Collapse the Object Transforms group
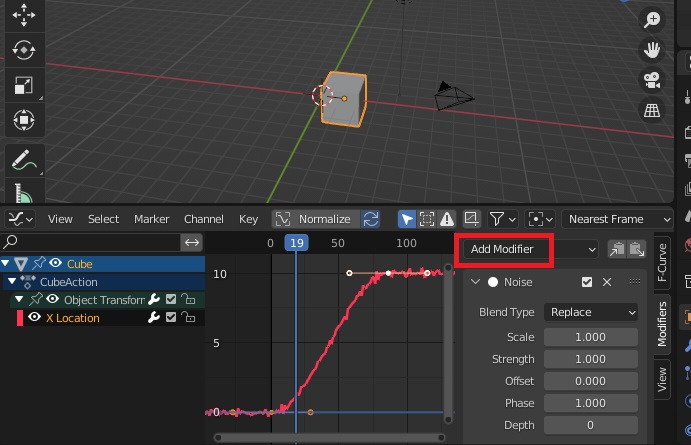Image resolution: width=691 pixels, height=445 pixels. (19, 299)
